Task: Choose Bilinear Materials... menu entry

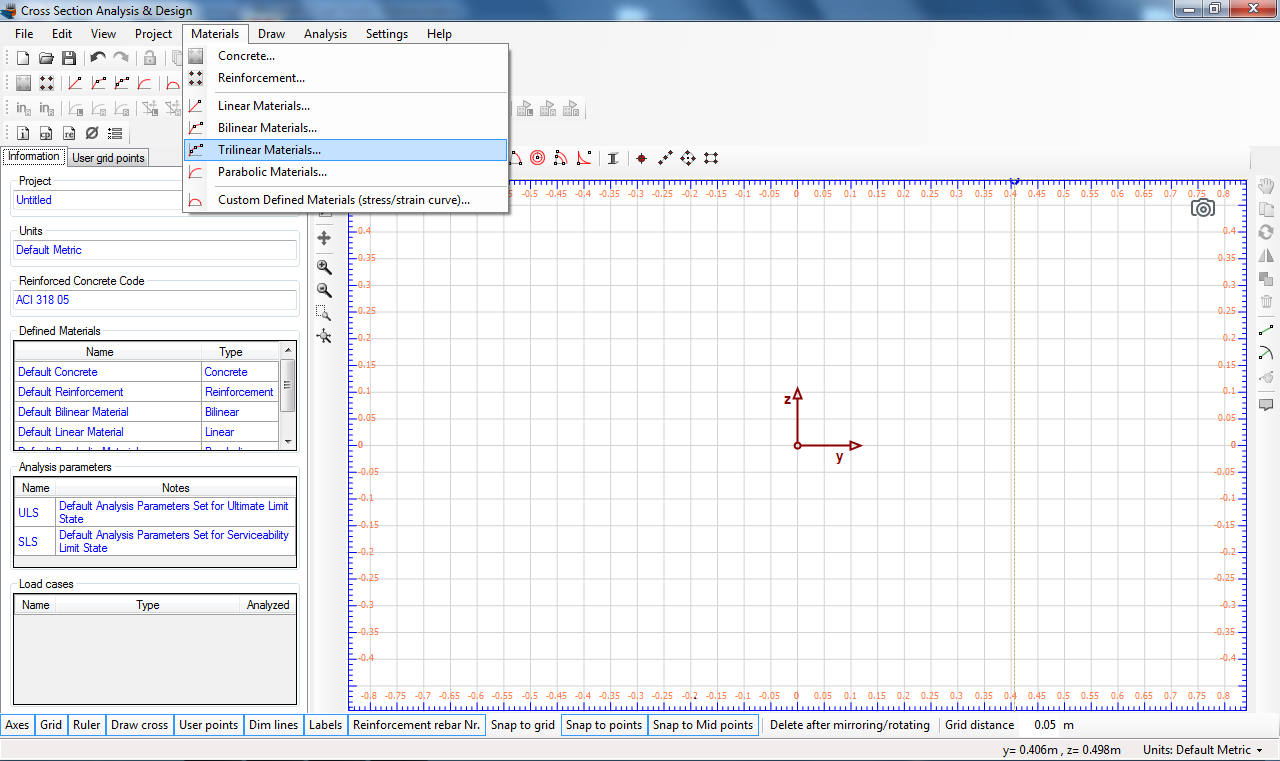Action: point(346,128)
